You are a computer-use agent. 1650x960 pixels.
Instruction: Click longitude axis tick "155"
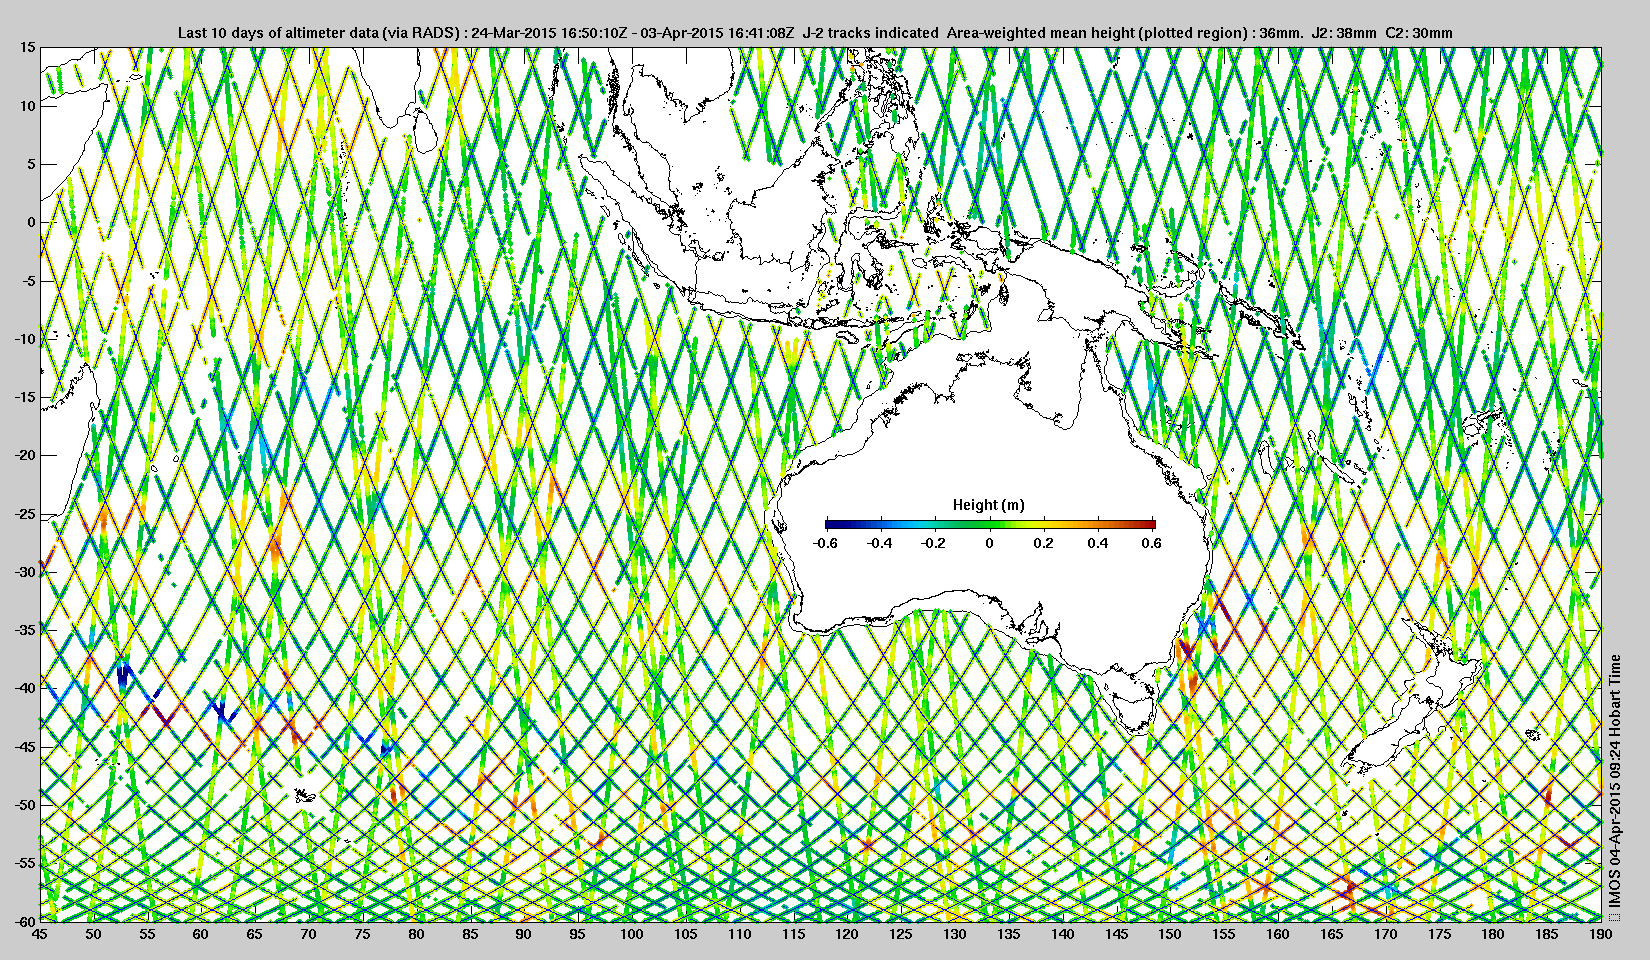click(x=1223, y=934)
